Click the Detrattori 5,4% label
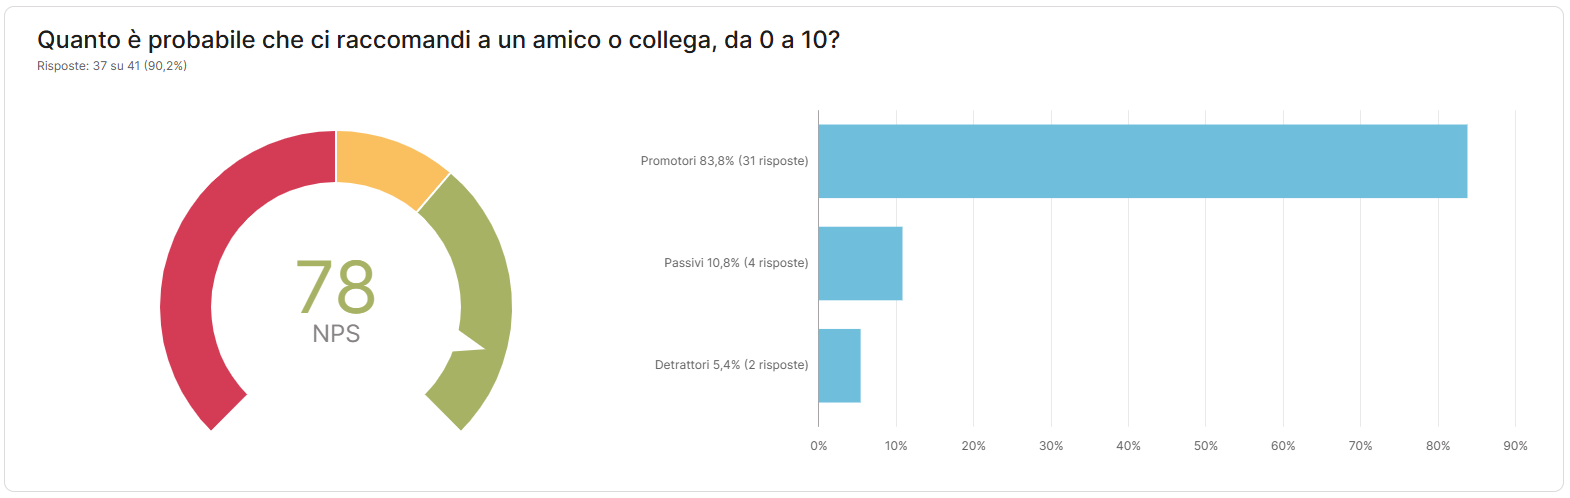 coord(731,365)
